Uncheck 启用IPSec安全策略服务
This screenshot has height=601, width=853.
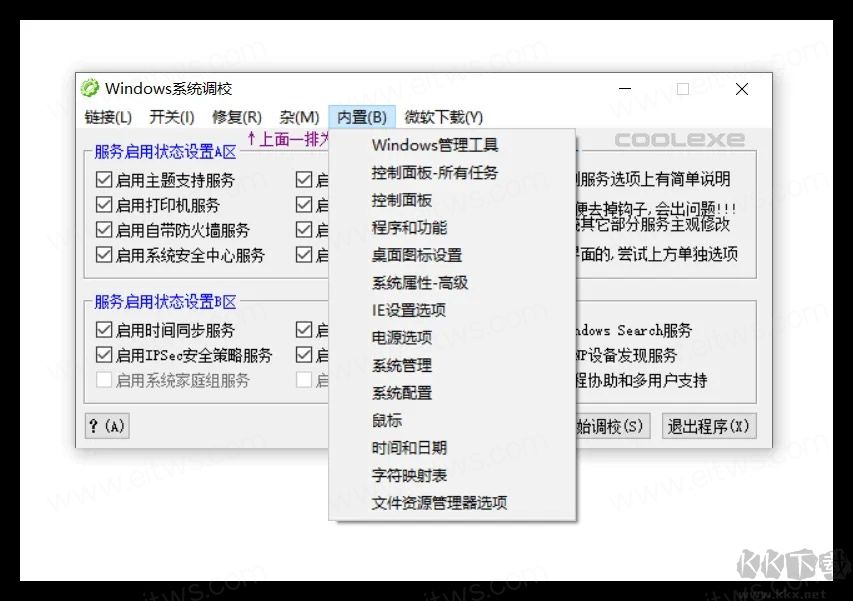[105, 353]
